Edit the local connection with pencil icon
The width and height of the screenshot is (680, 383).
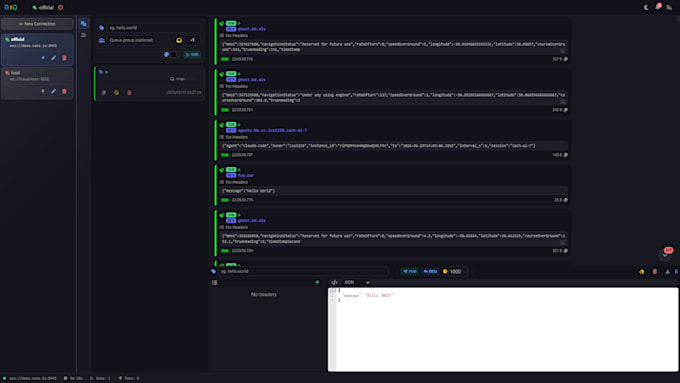click(53, 92)
